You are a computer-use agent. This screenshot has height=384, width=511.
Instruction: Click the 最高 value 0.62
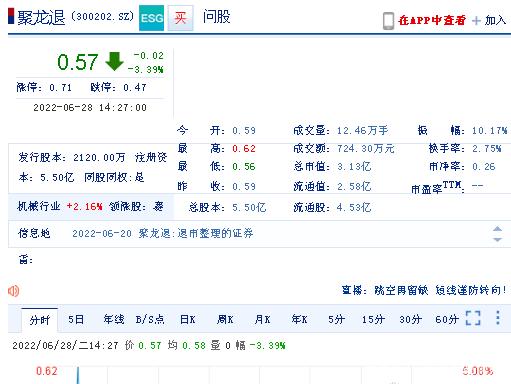click(244, 148)
